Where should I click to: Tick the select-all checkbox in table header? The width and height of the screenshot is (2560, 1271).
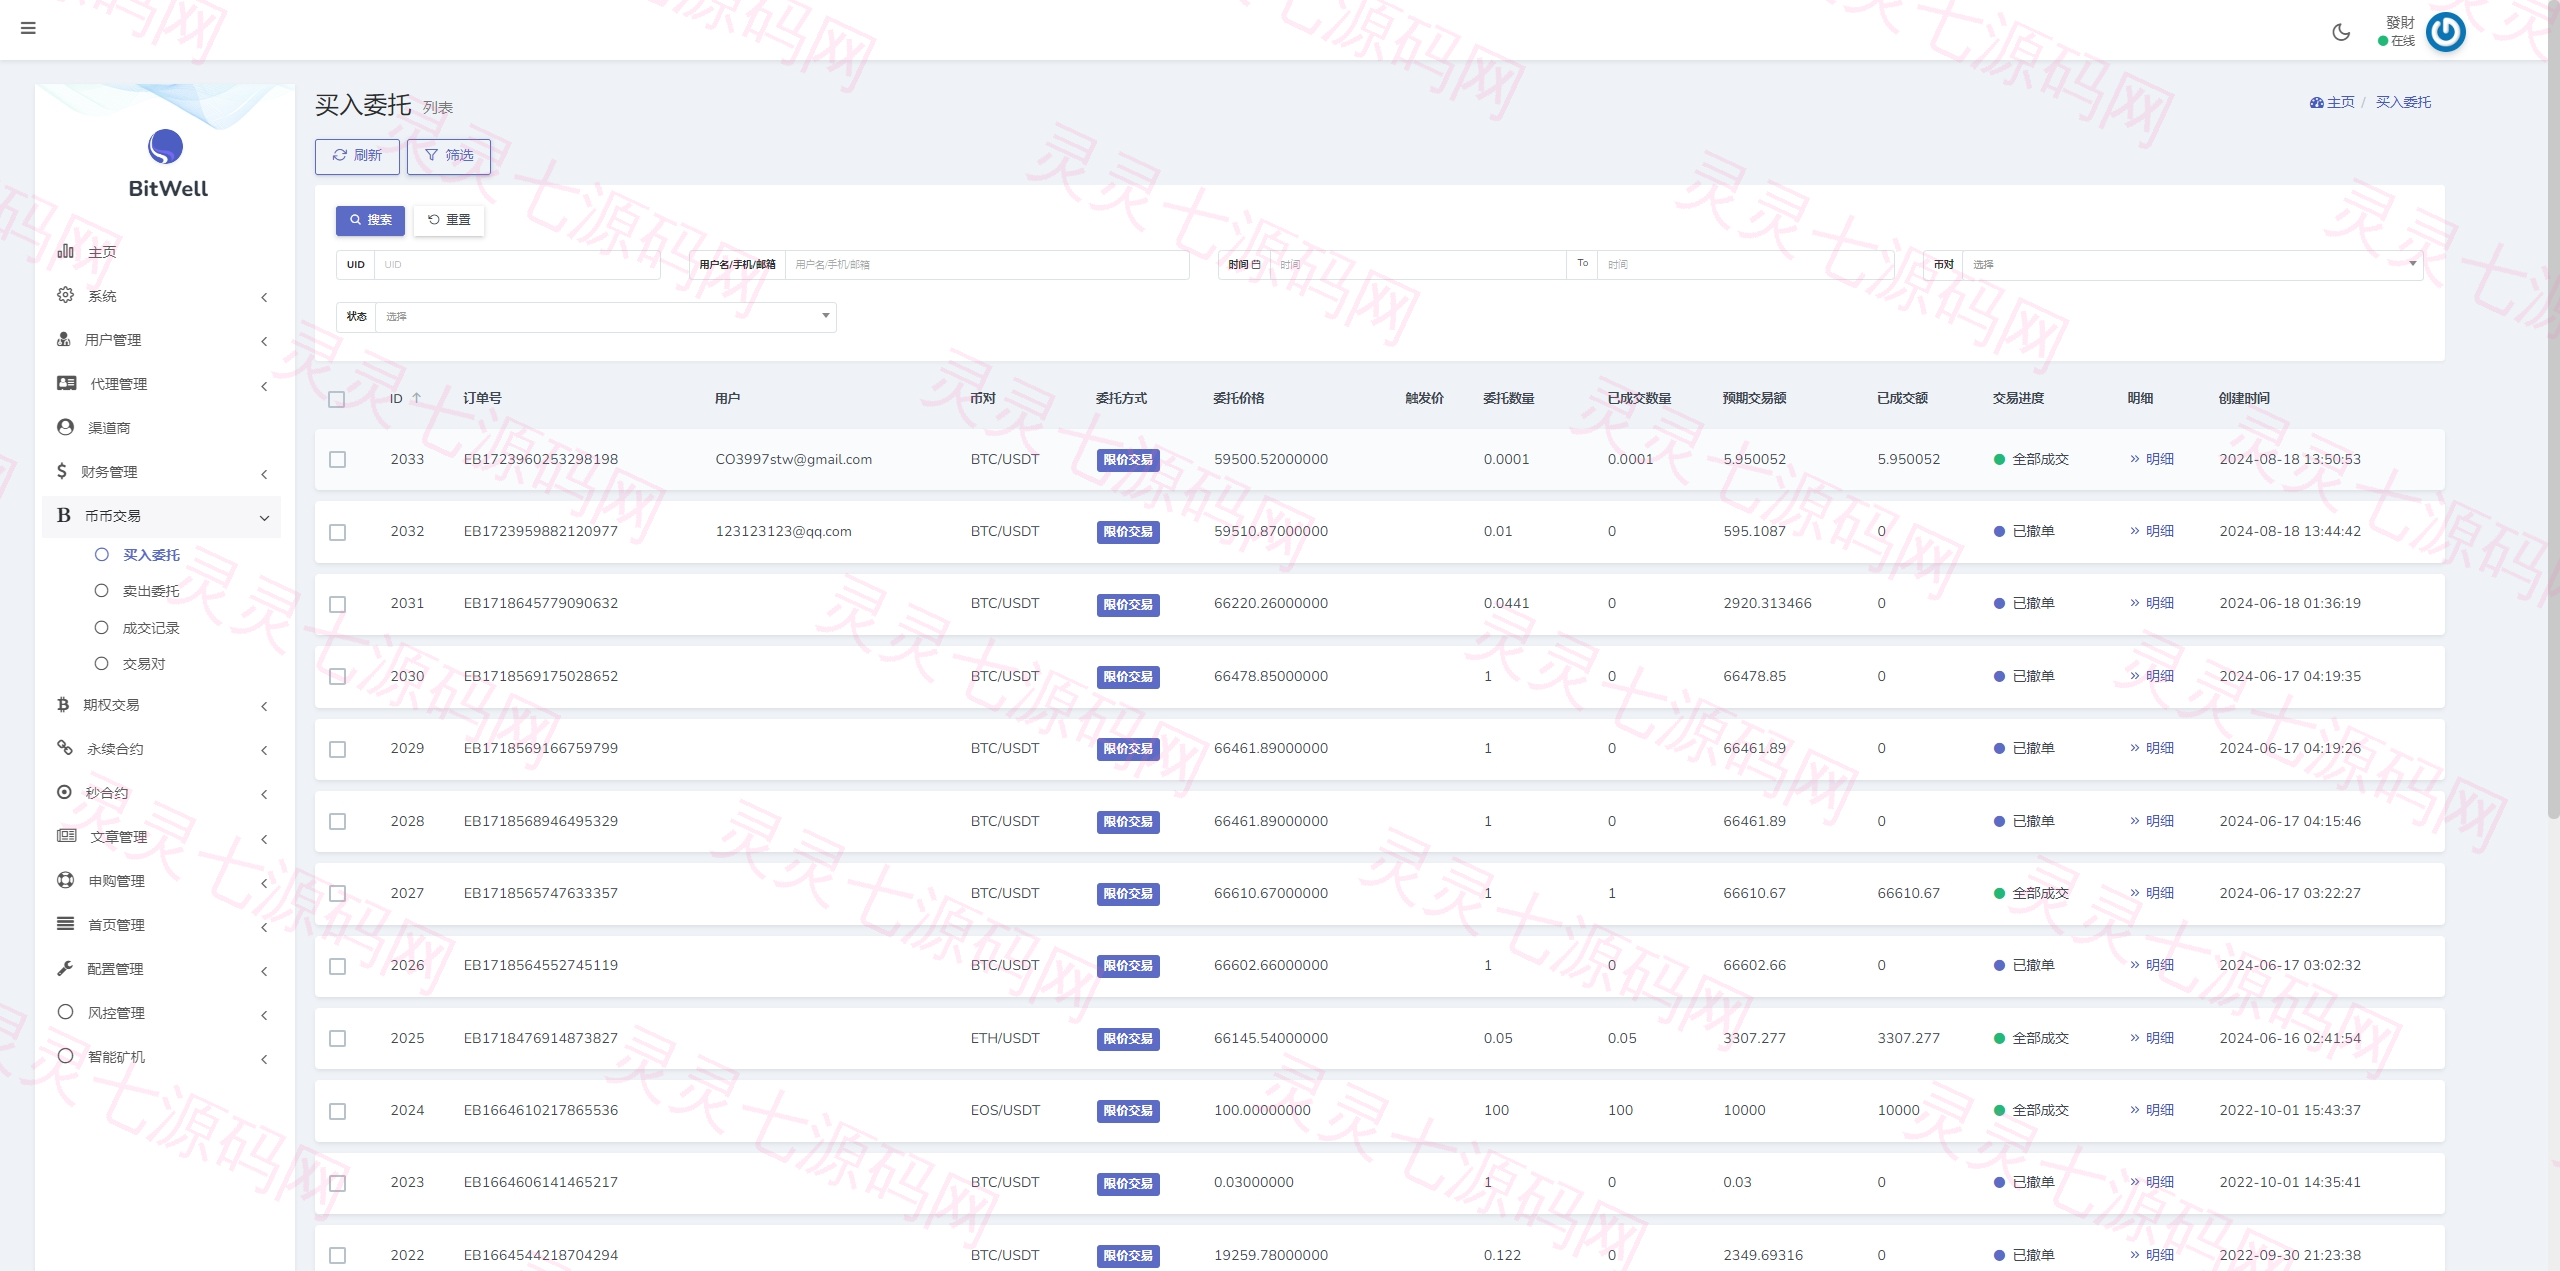pyautogui.click(x=337, y=399)
